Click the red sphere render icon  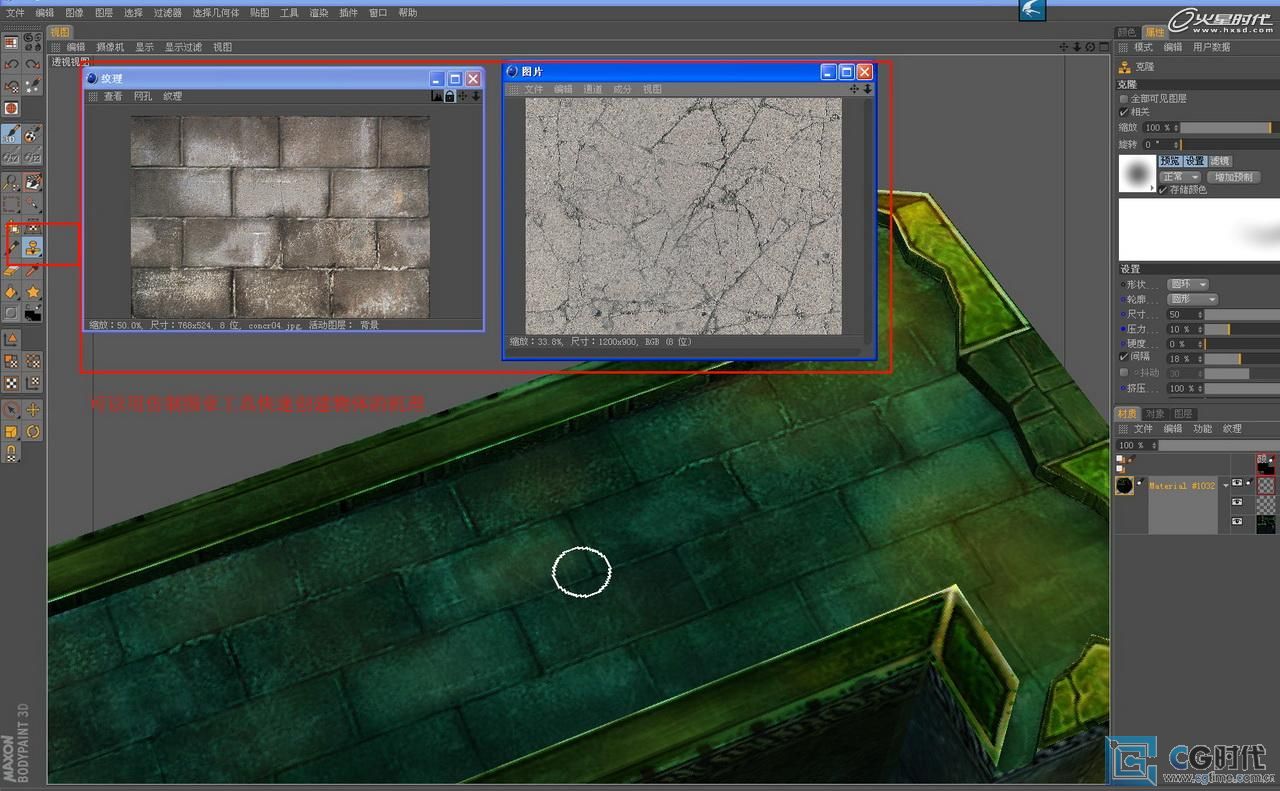[11, 108]
